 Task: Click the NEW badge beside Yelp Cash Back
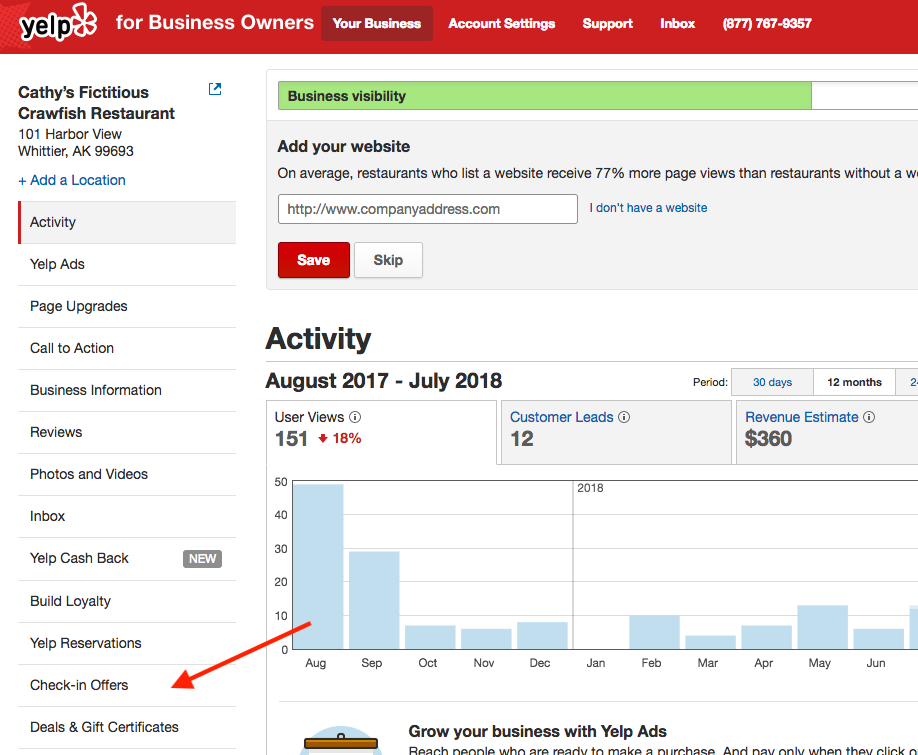tap(203, 559)
